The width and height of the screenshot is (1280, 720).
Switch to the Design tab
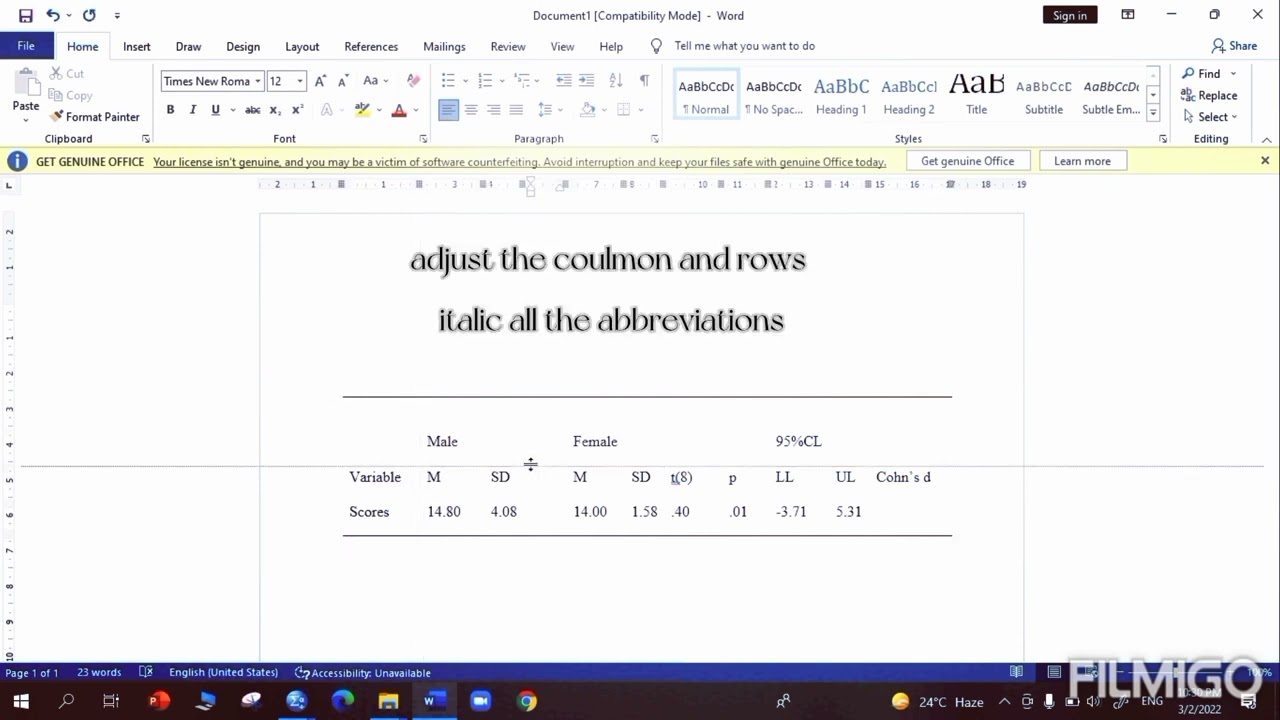click(243, 46)
